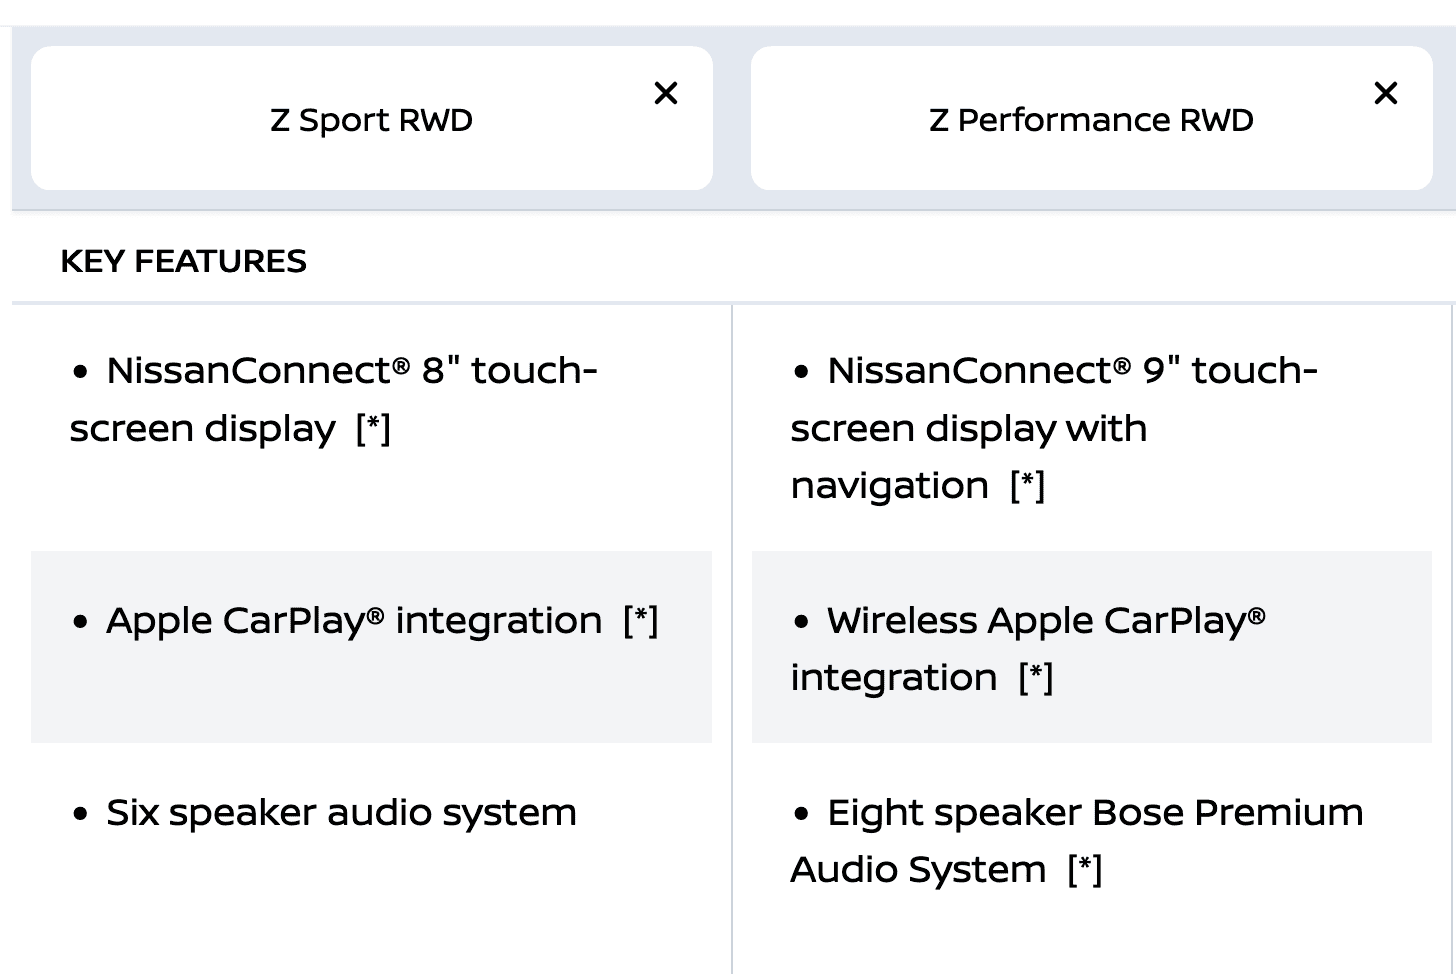Click the Z Performance RWD title text
The image size is (1456, 974).
(1091, 120)
